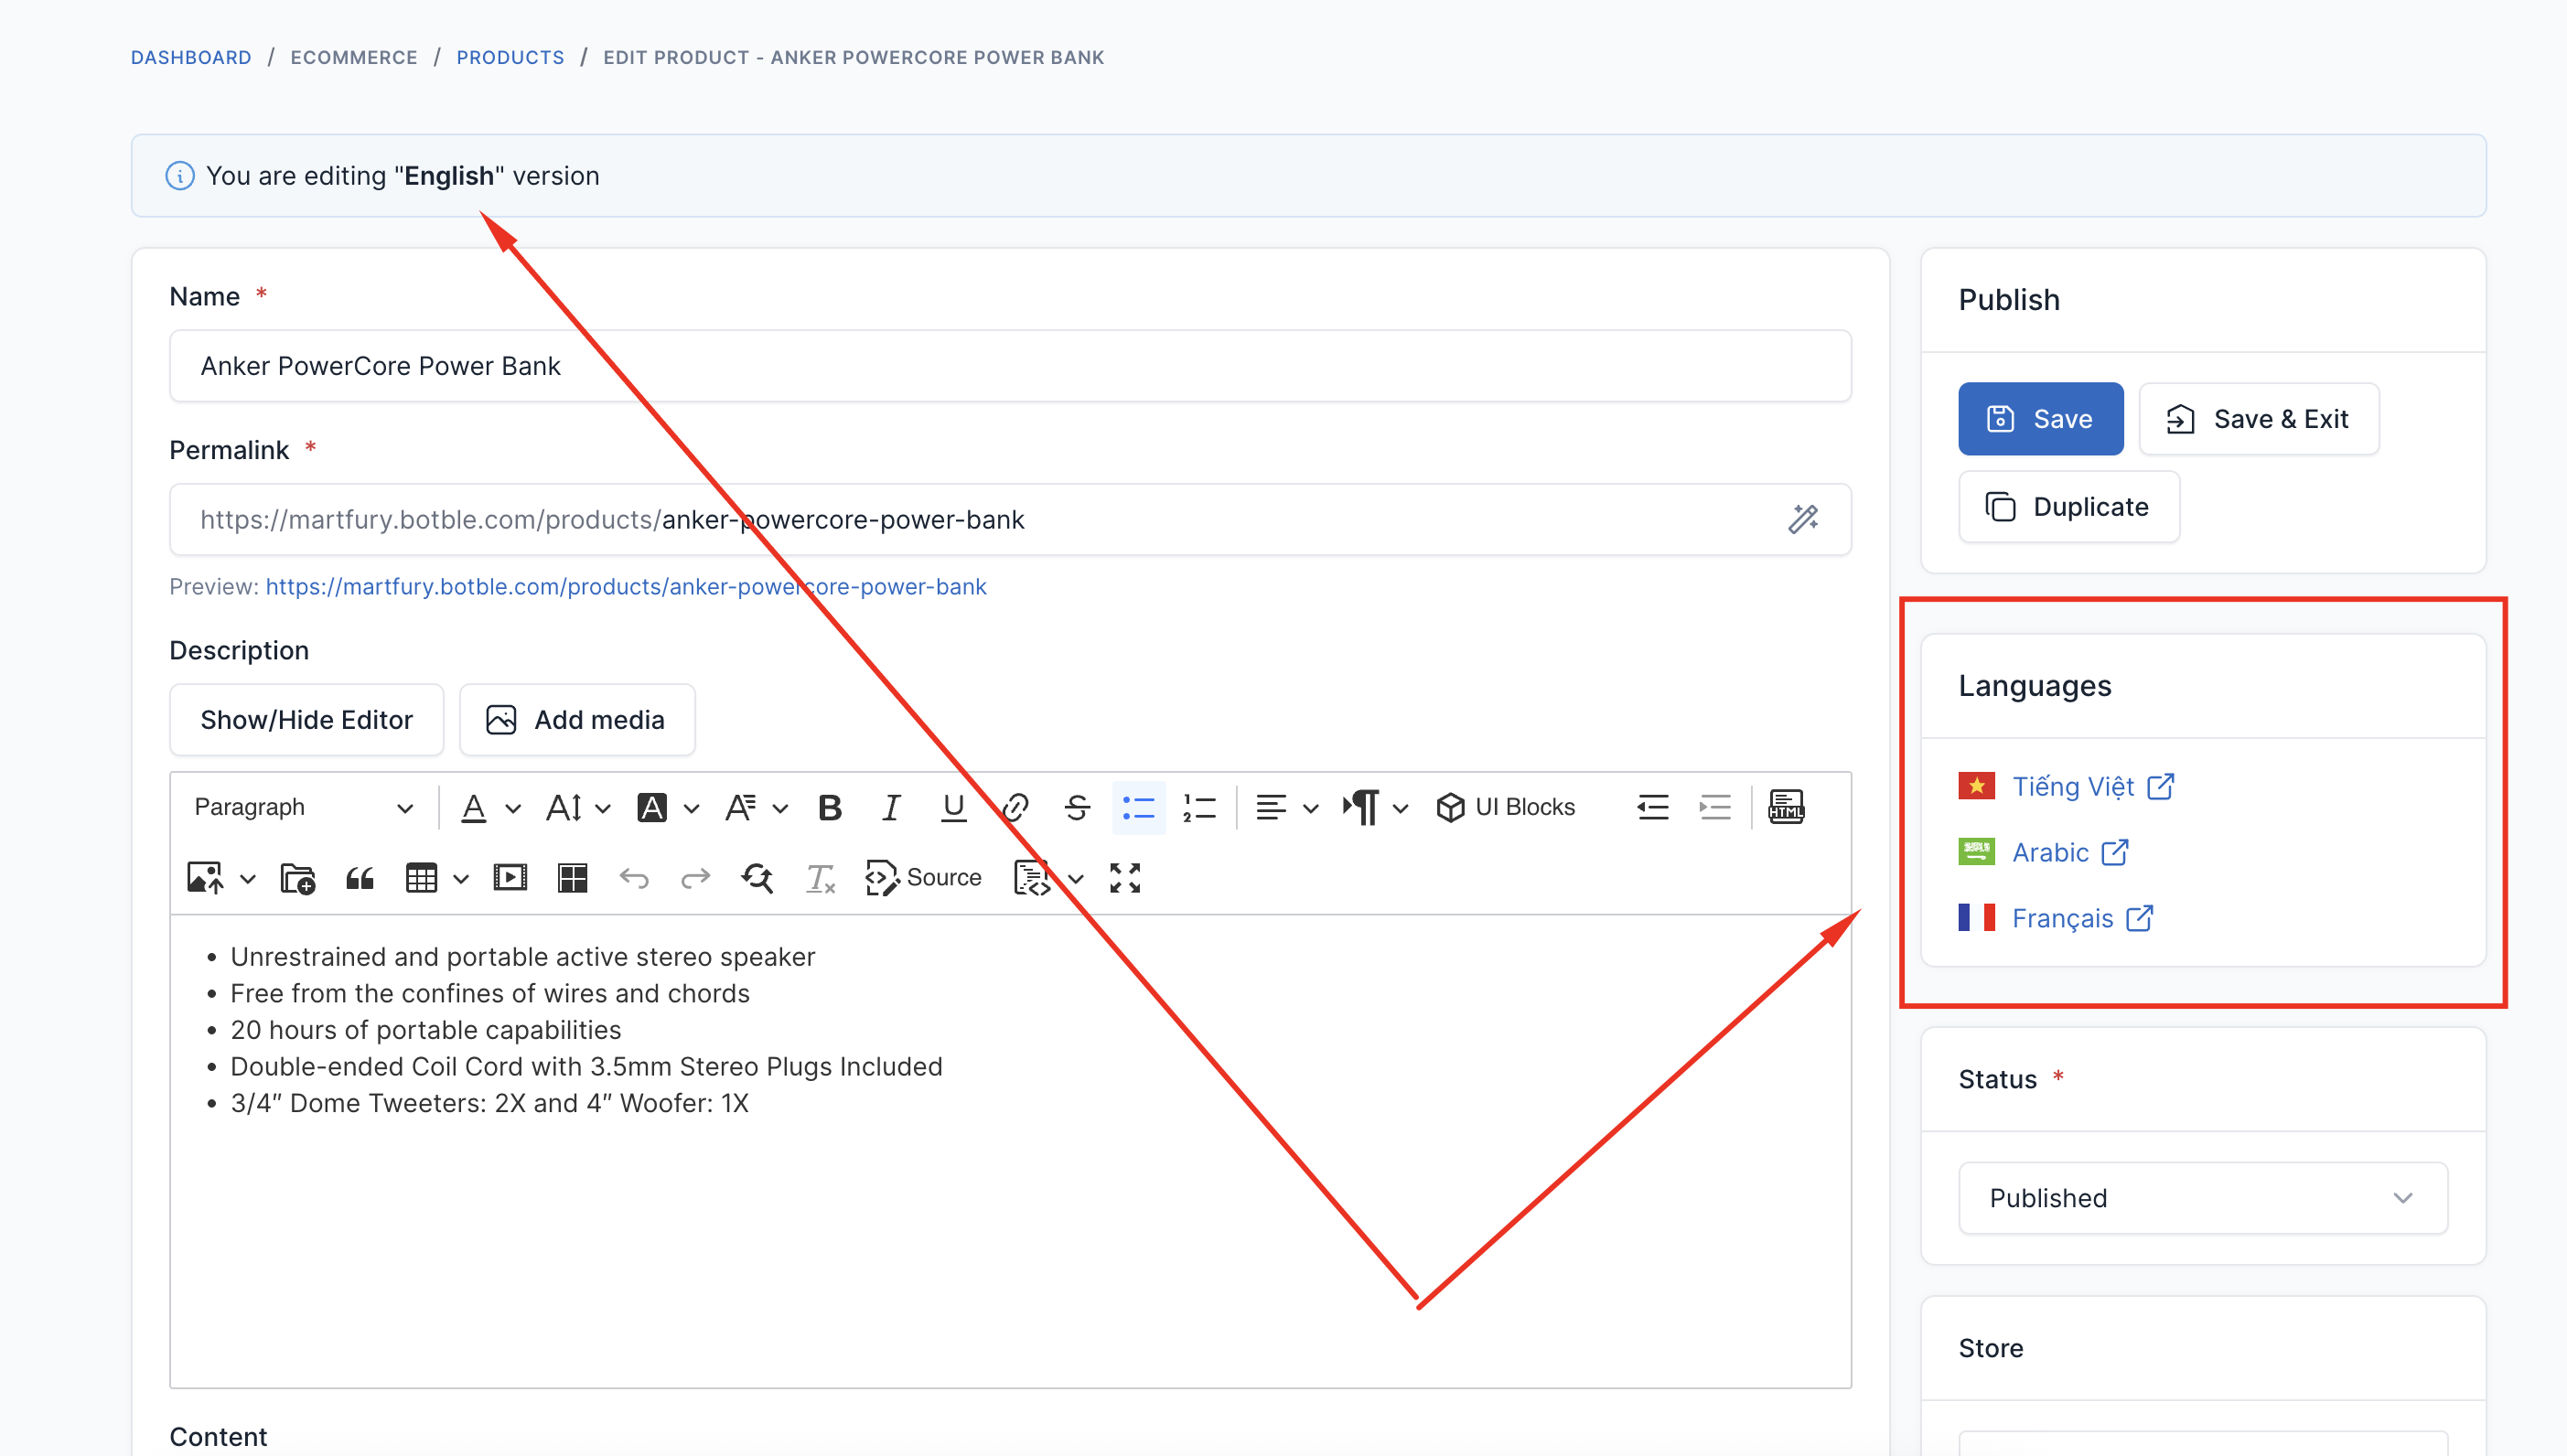The image size is (2567, 1456).
Task: Switch editor to Source mode
Action: click(923, 878)
